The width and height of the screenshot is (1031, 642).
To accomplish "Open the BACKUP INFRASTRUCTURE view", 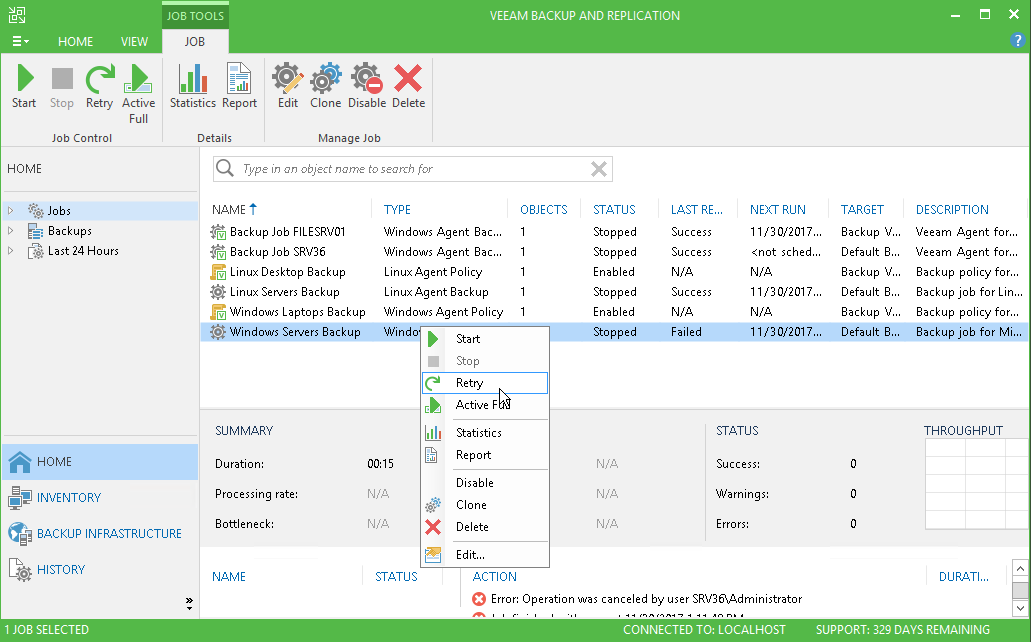I will 109,533.
